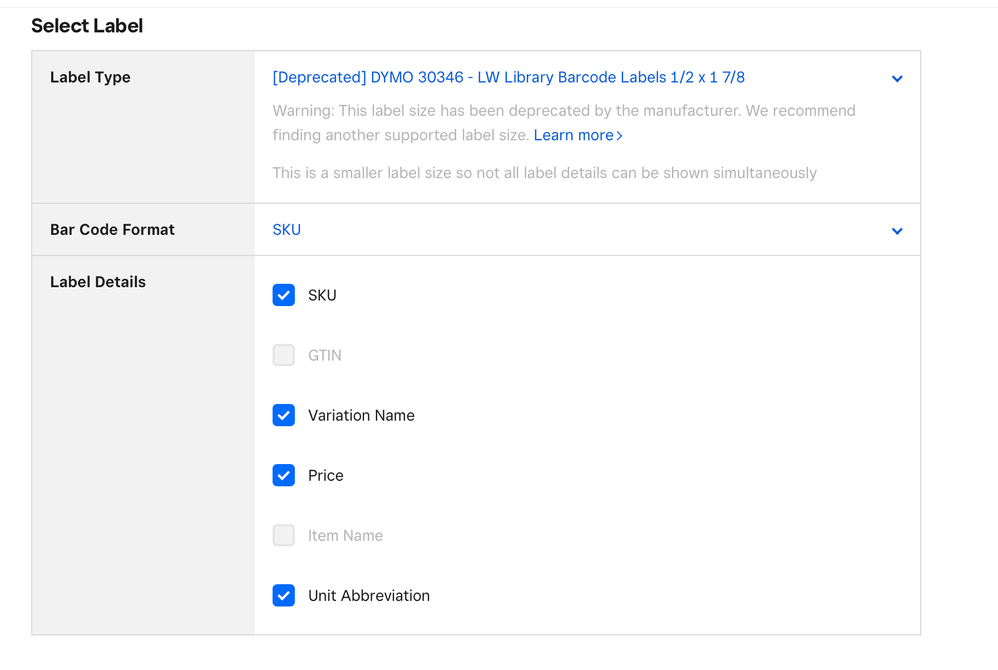
Task: Click the disabled GTIN checkbox box
Action: coord(284,355)
